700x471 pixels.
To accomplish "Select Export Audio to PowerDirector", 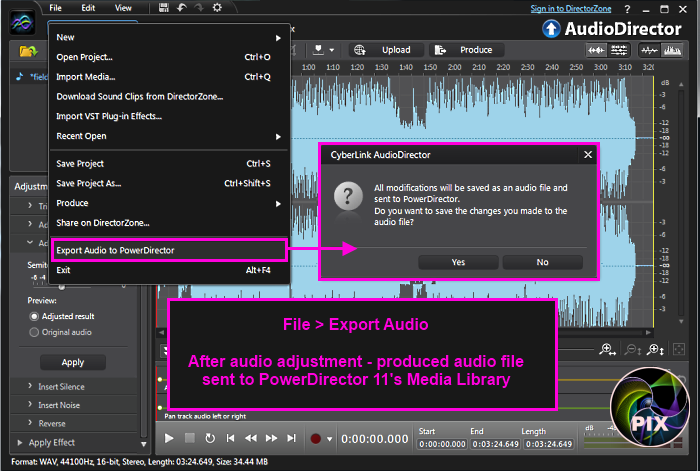I will click(x=169, y=250).
